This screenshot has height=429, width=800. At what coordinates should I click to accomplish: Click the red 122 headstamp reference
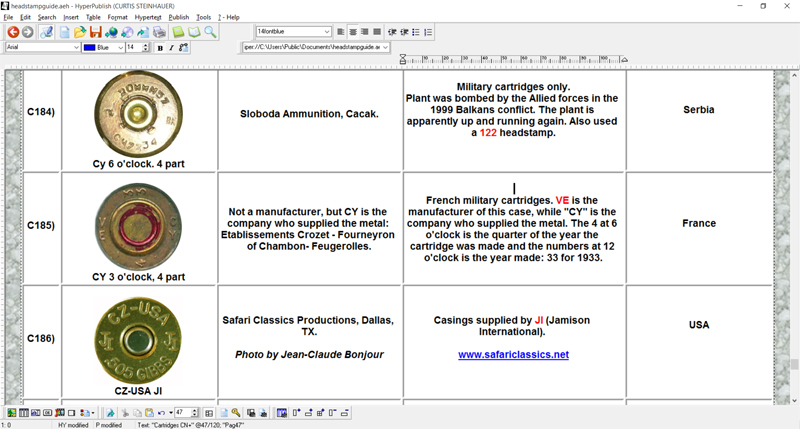click(488, 133)
